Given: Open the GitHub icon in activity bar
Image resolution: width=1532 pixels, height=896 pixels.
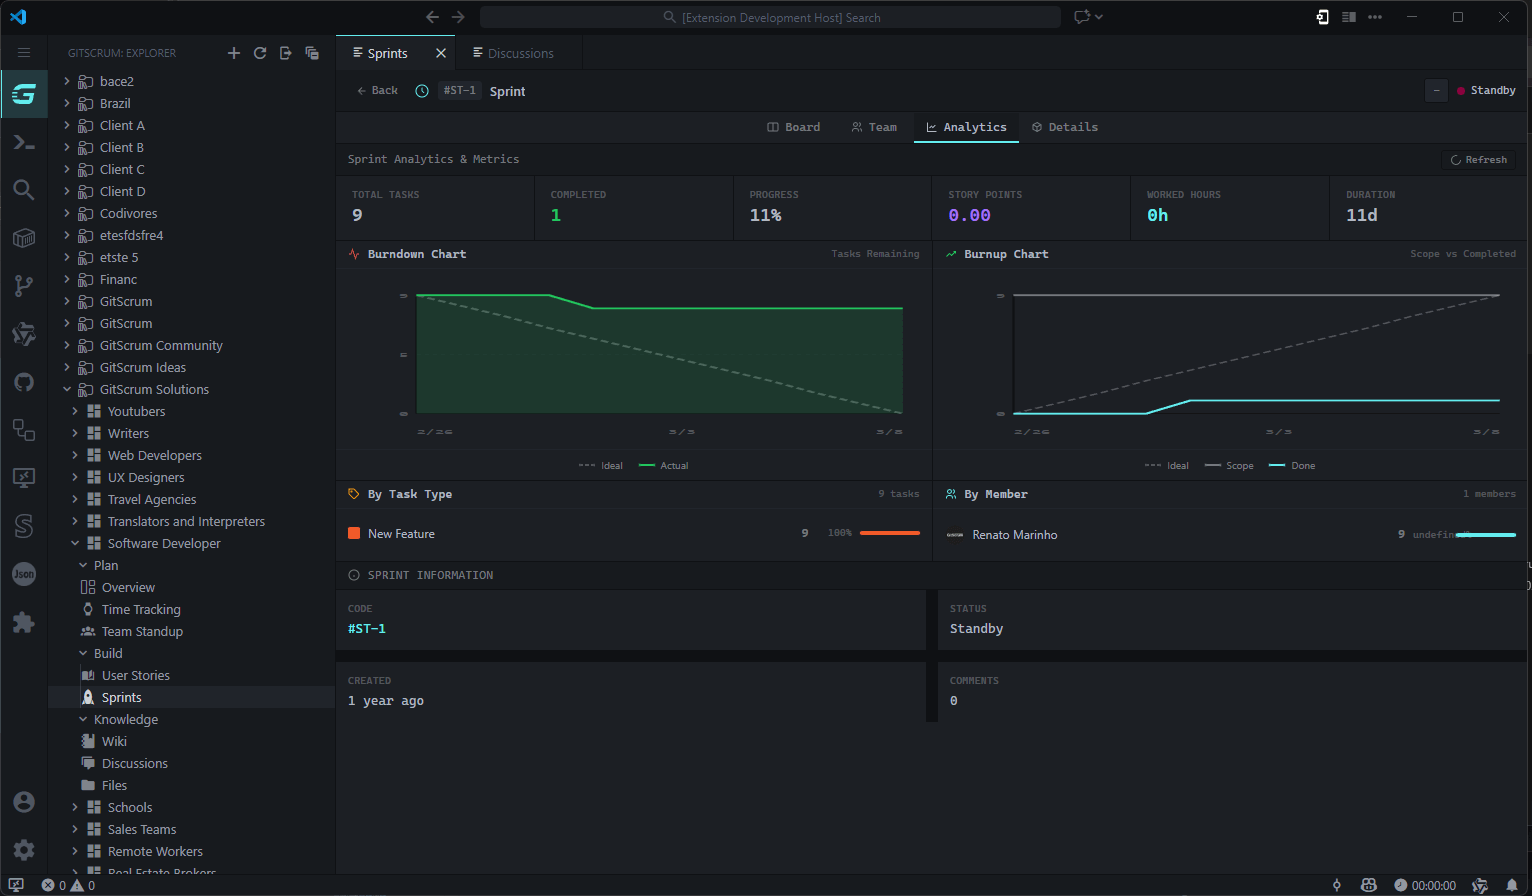Looking at the screenshot, I should [x=24, y=382].
